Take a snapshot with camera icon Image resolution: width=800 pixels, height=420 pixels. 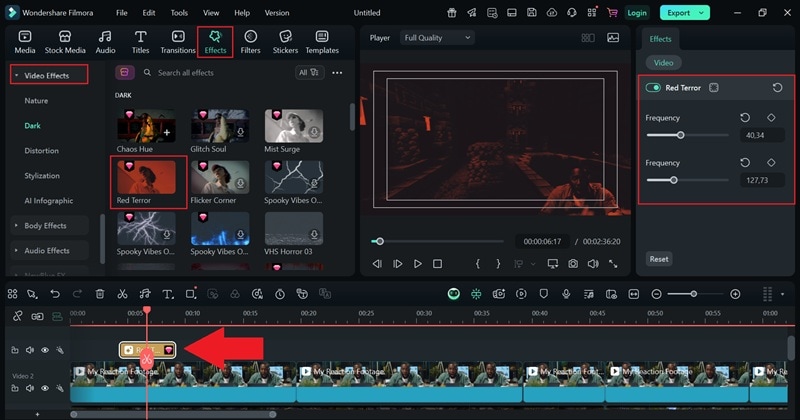coord(573,264)
